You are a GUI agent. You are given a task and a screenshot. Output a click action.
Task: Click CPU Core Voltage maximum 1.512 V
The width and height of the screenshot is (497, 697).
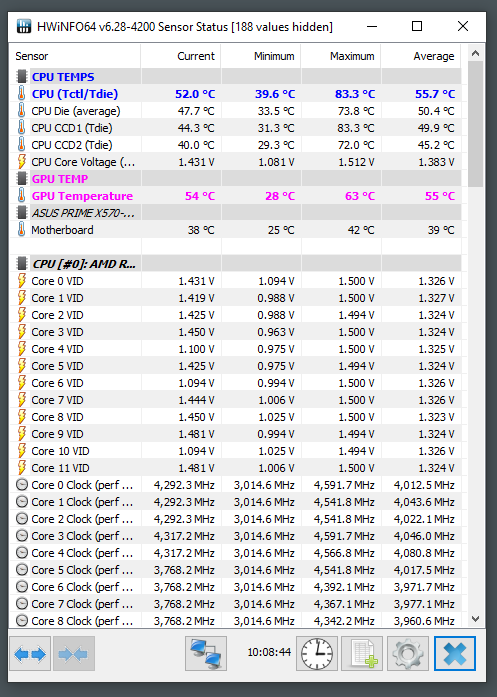click(x=357, y=162)
